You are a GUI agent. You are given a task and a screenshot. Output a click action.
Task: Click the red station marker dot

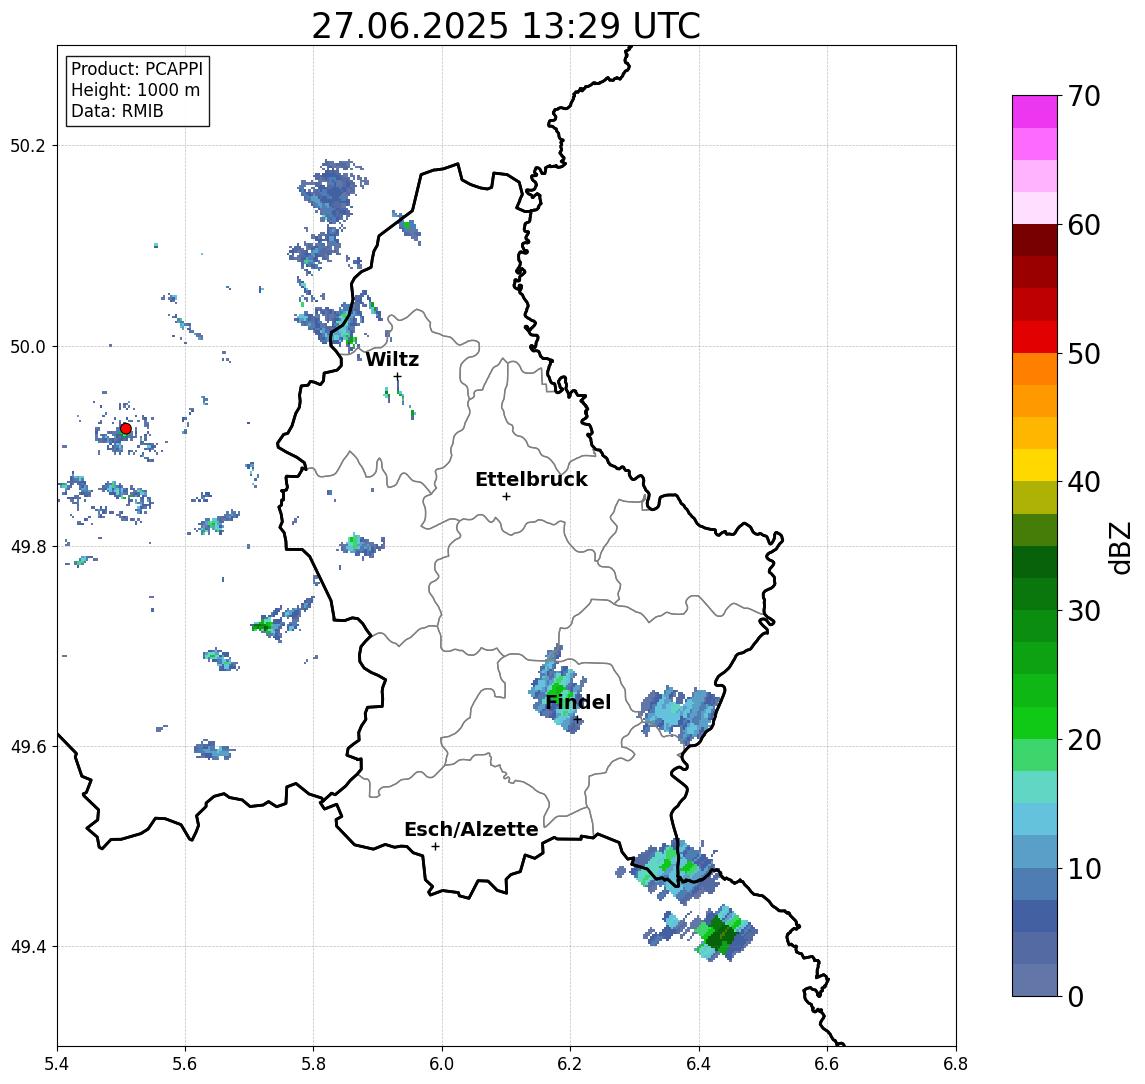point(126,429)
